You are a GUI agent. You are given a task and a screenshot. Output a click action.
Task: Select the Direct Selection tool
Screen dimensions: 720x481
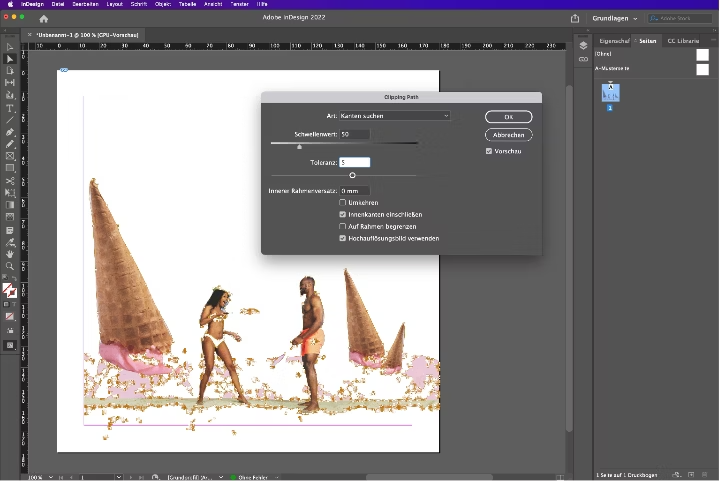[10, 59]
